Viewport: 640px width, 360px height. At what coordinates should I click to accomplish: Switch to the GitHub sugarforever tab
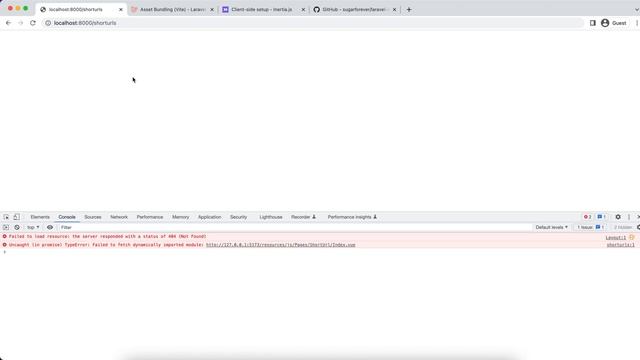tap(353, 9)
